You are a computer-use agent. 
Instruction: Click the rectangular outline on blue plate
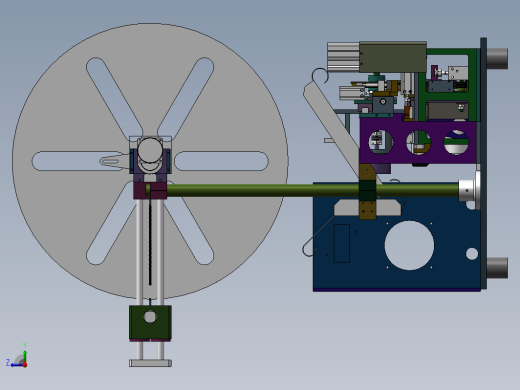(x=342, y=243)
